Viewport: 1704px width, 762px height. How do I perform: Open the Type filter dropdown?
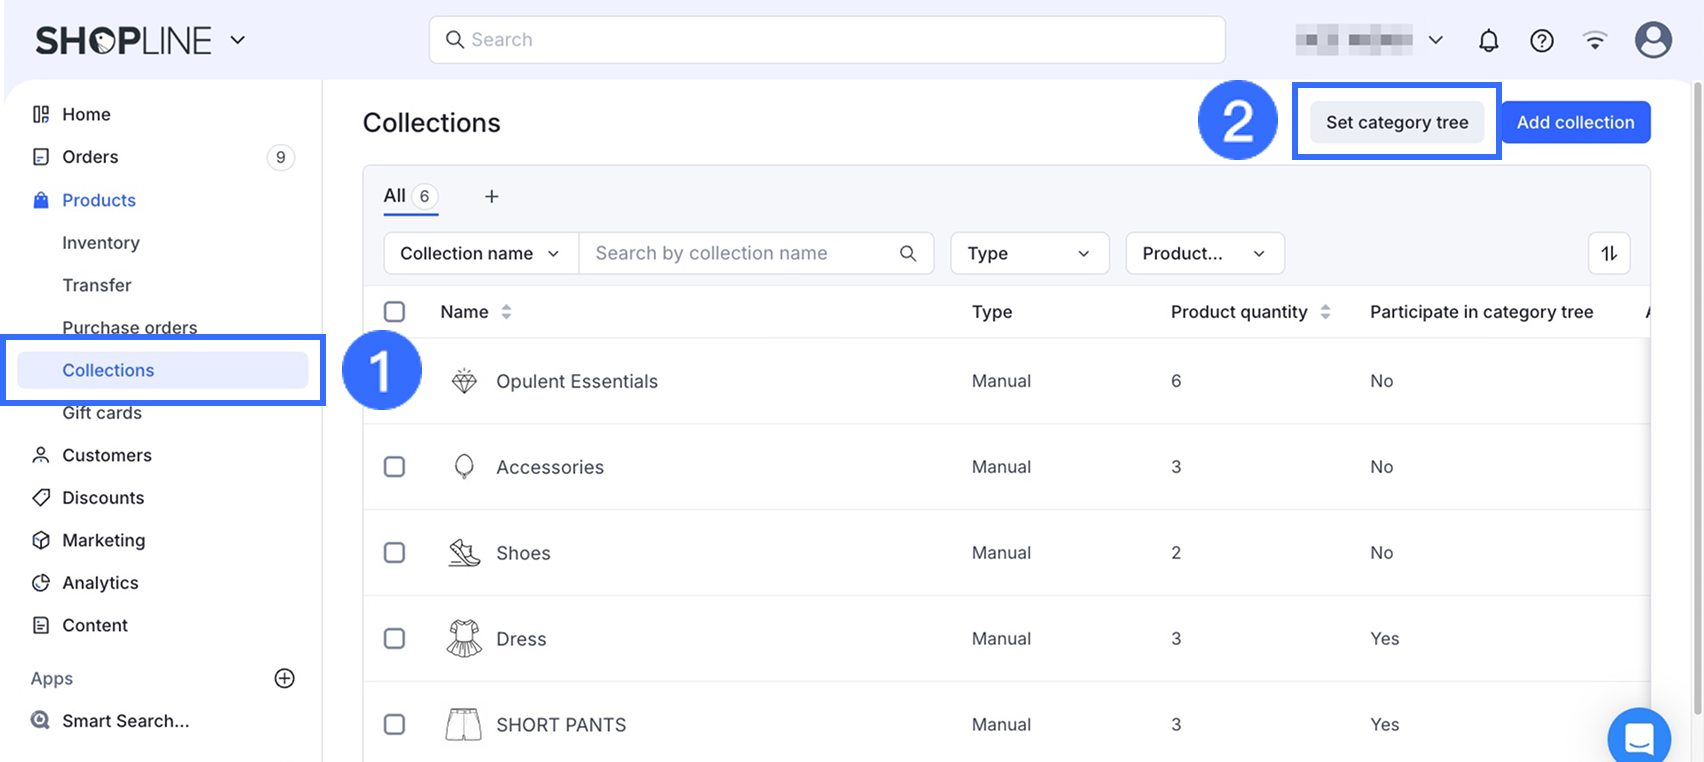pos(1029,253)
